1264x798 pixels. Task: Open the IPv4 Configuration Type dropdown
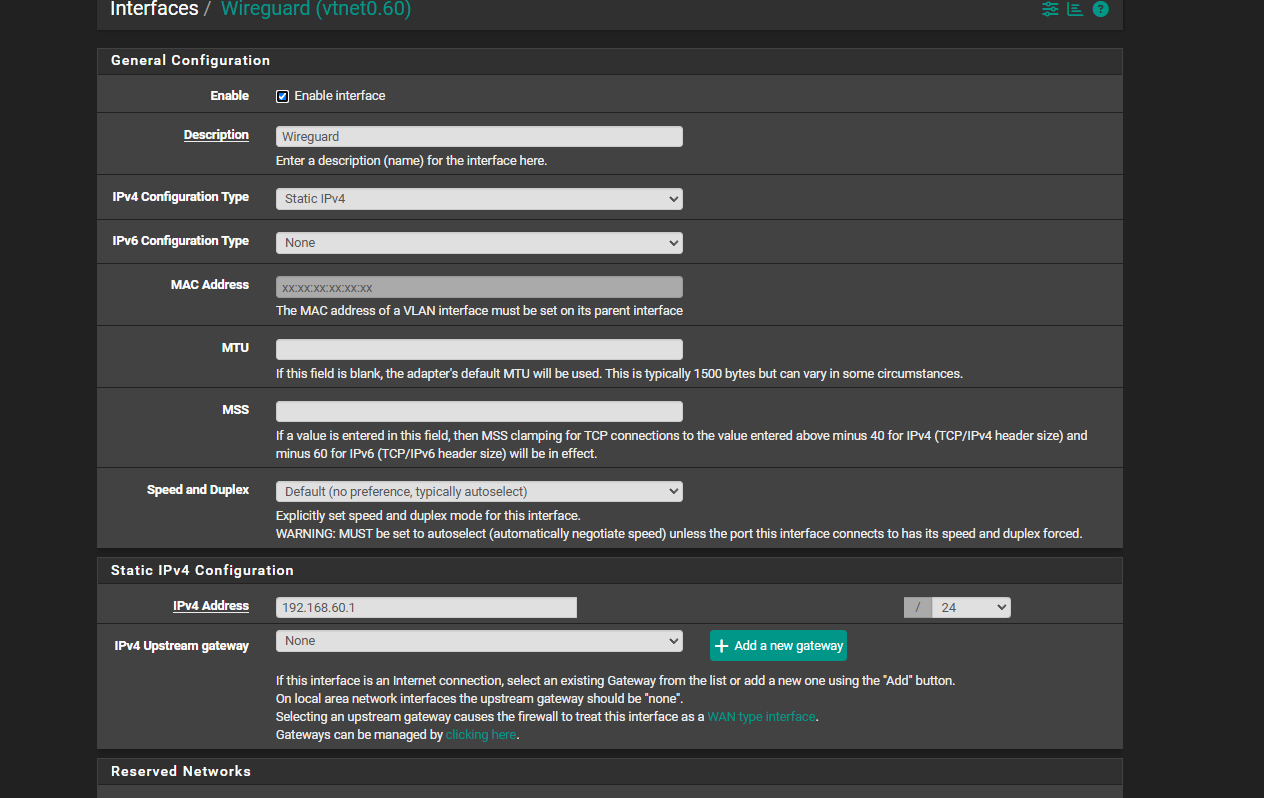tap(479, 198)
